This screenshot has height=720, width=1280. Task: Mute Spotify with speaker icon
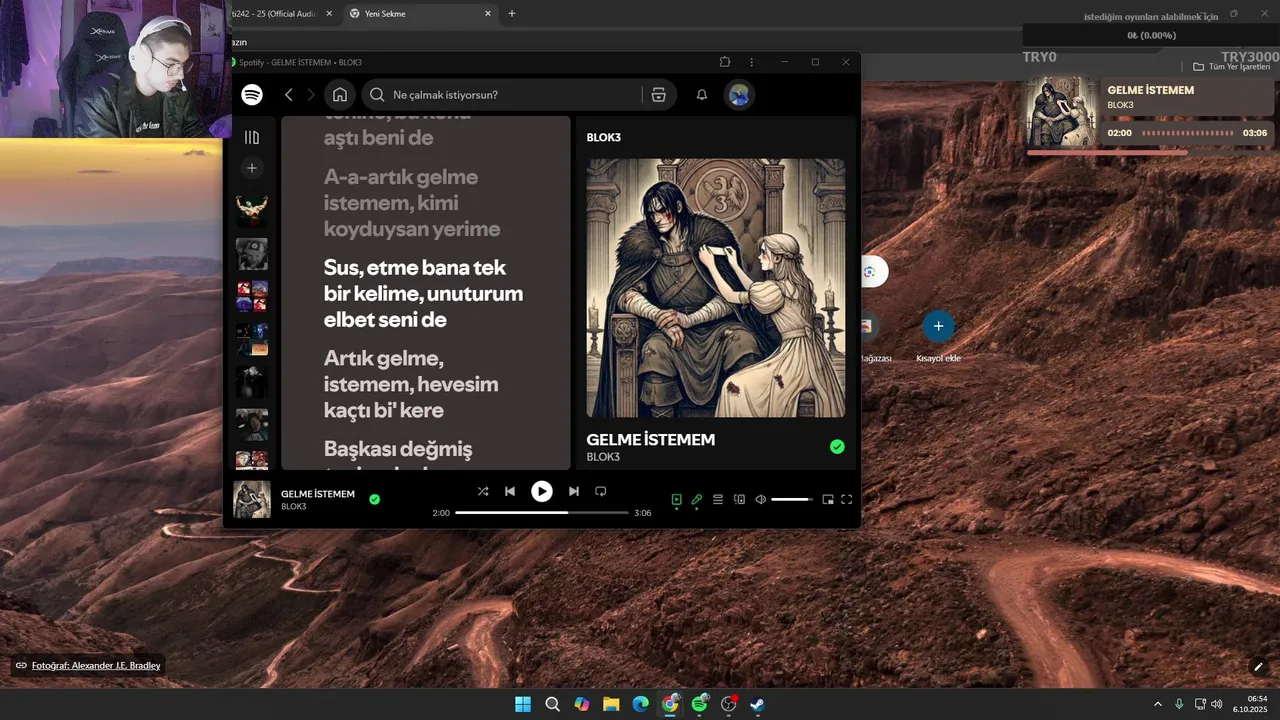760,499
